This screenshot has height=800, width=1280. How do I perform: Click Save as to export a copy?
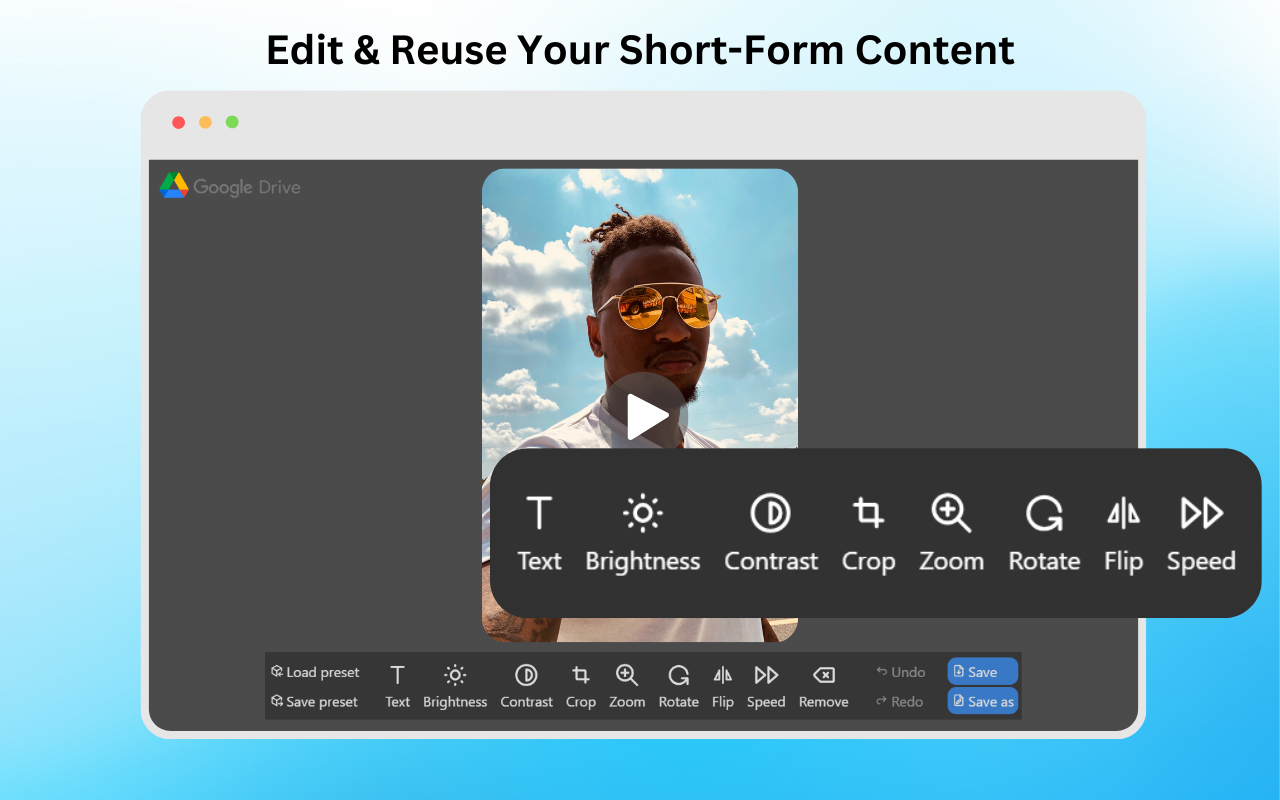click(982, 701)
